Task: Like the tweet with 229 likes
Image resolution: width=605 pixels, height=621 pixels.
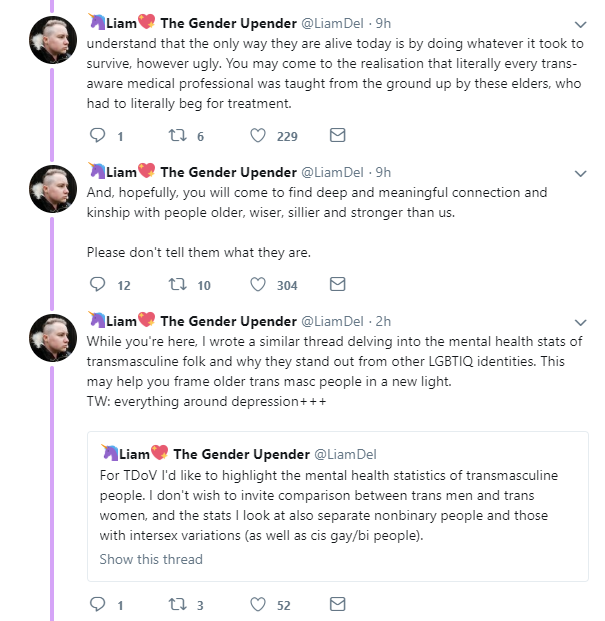Action: (259, 136)
